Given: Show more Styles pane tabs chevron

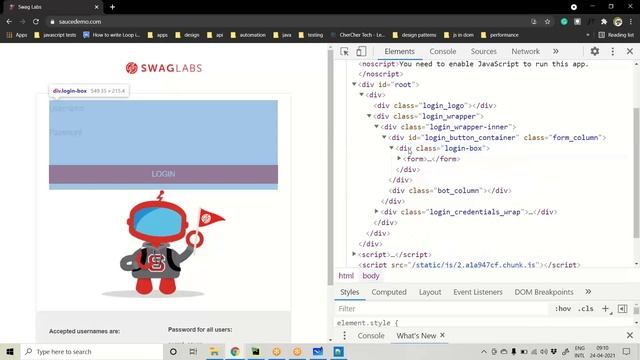Looking at the screenshot, I should 588,292.
